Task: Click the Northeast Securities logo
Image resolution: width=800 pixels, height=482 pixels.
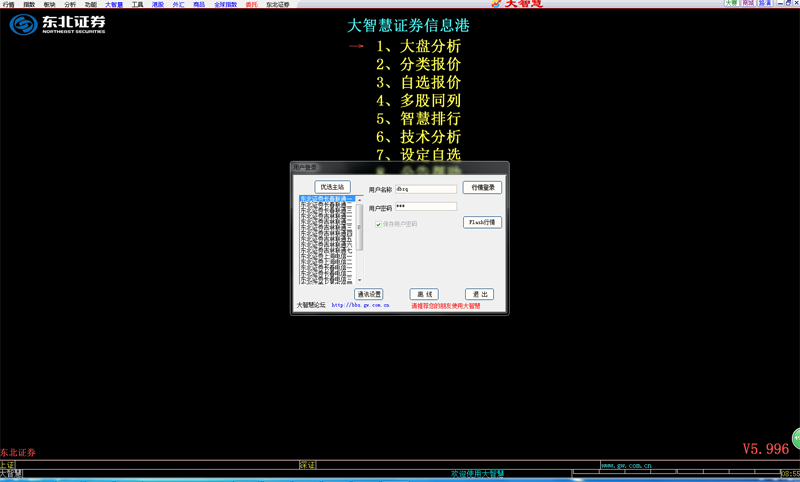Action: pyautogui.click(x=57, y=24)
